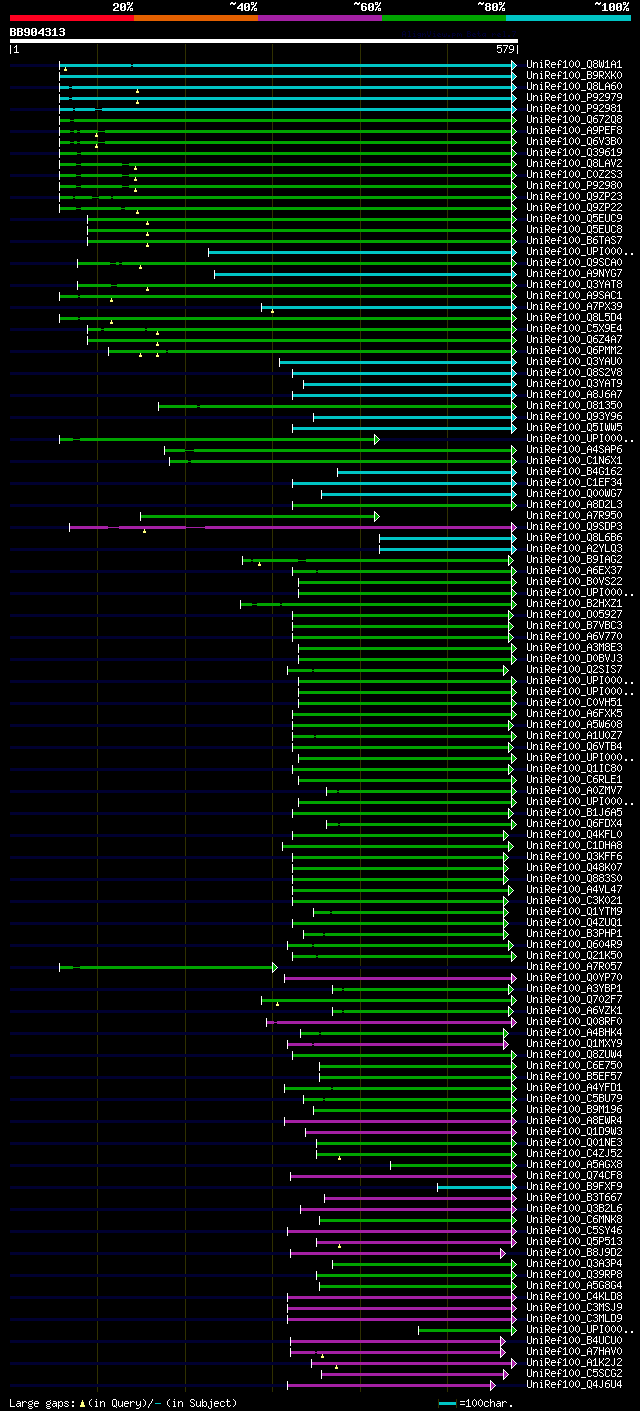Select the UniRef100_C0VH51 label
The image size is (640, 1411).
click(x=574, y=703)
